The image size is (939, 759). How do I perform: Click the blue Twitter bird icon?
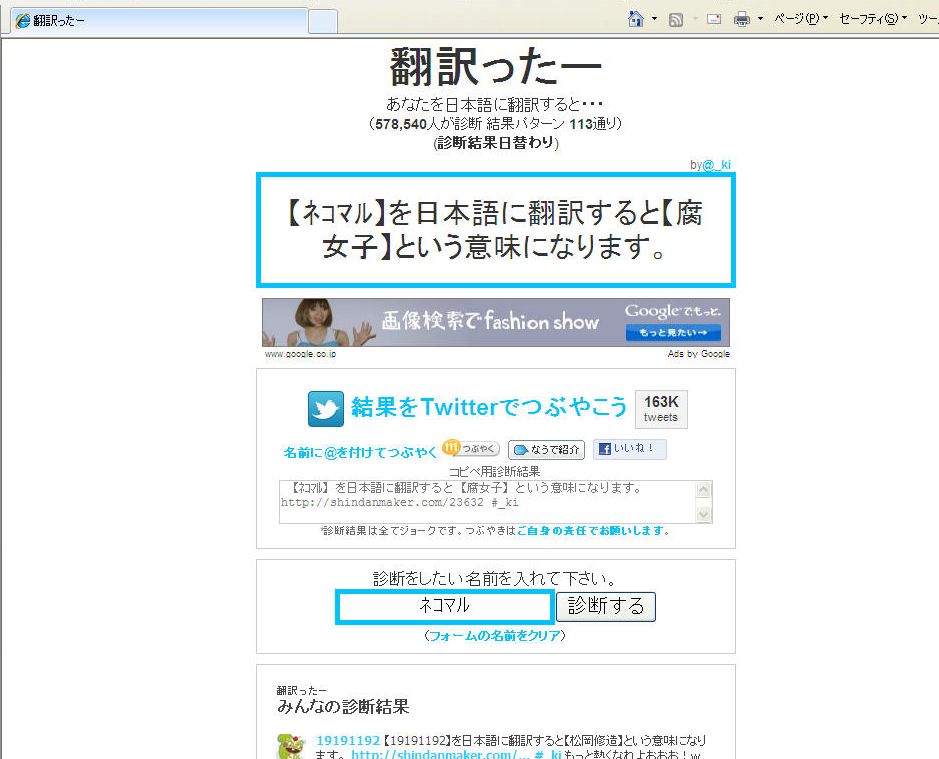[x=326, y=408]
